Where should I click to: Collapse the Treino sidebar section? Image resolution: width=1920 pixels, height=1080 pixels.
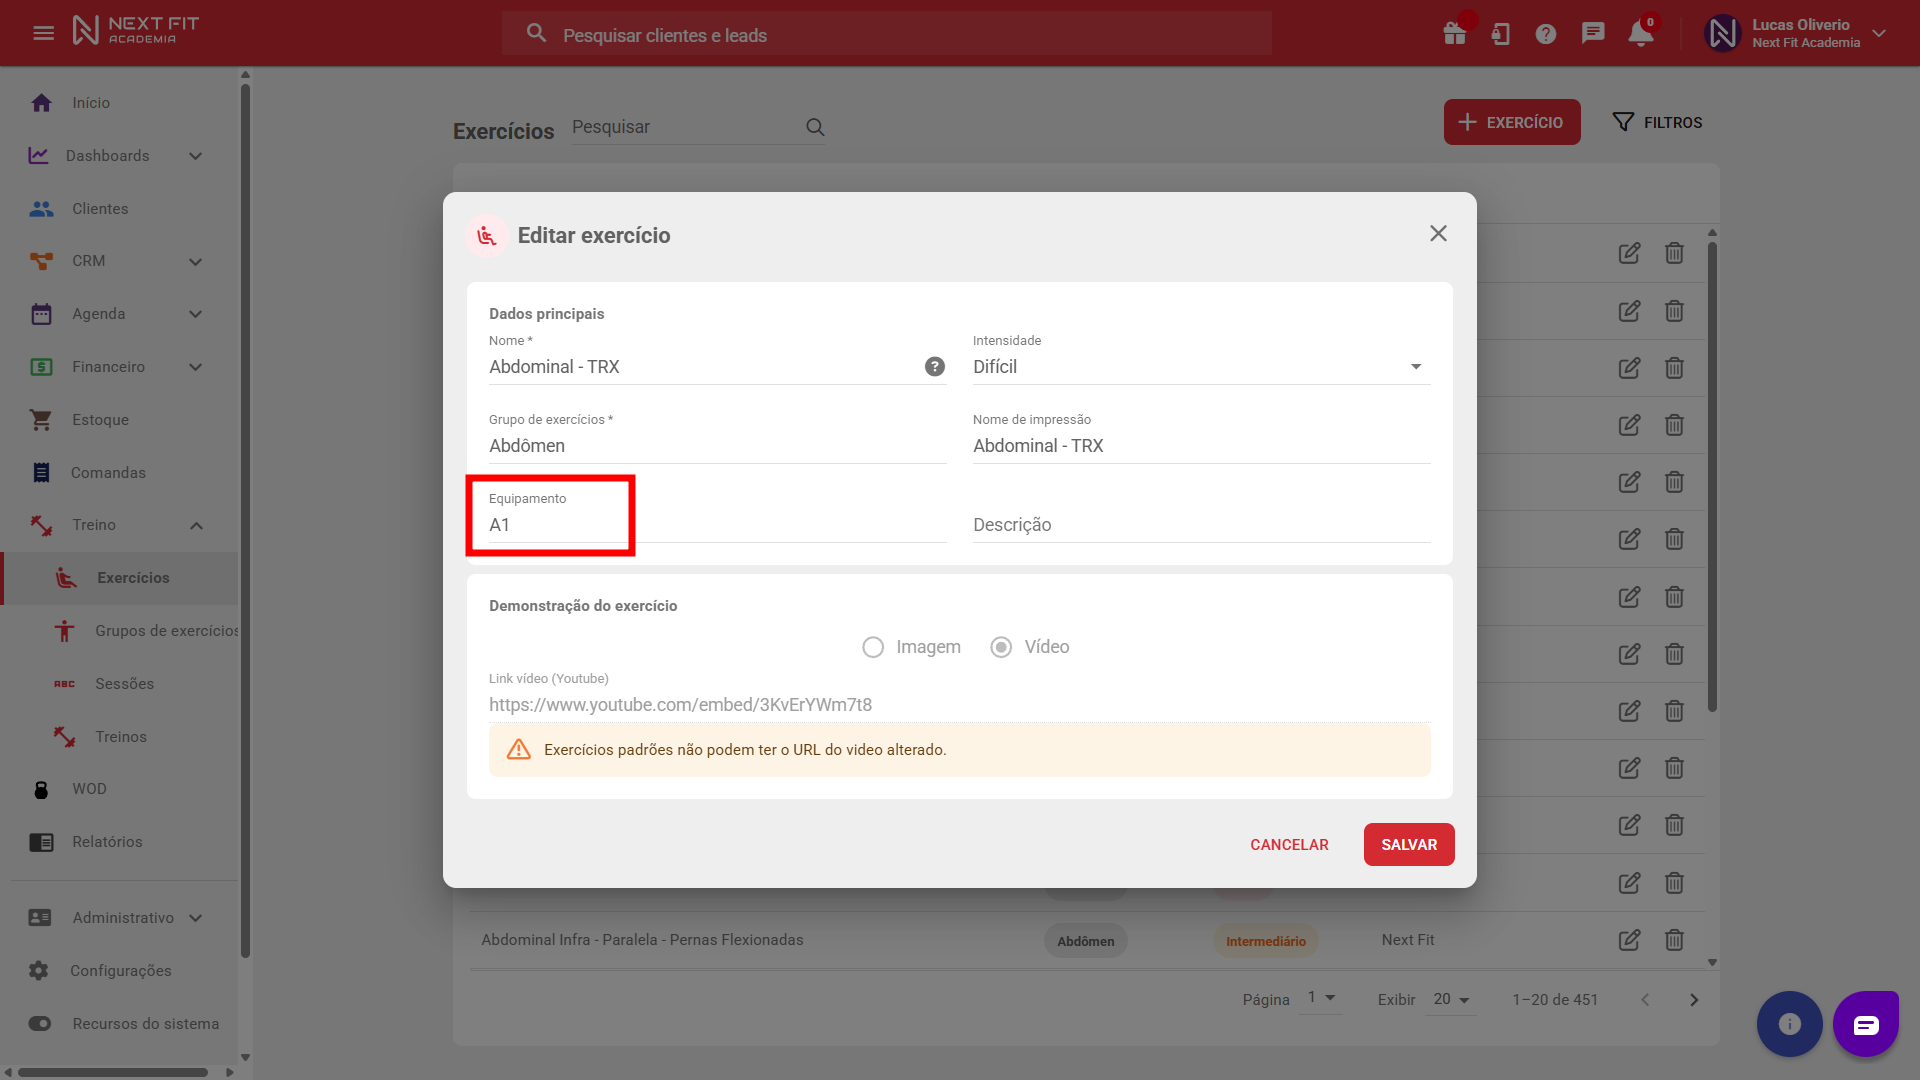click(196, 525)
